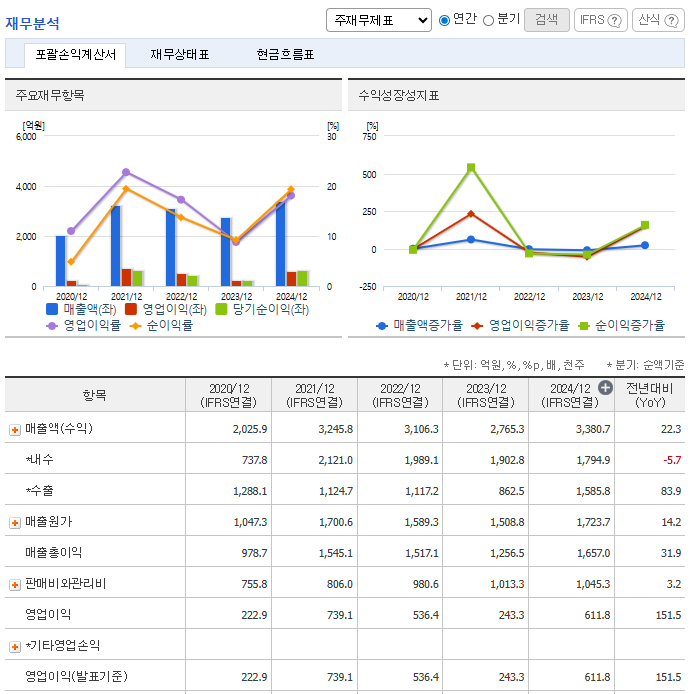Screen dimensions: 692x694
Task: Click the *수출 row label
Action: pyautogui.click(x=39, y=490)
